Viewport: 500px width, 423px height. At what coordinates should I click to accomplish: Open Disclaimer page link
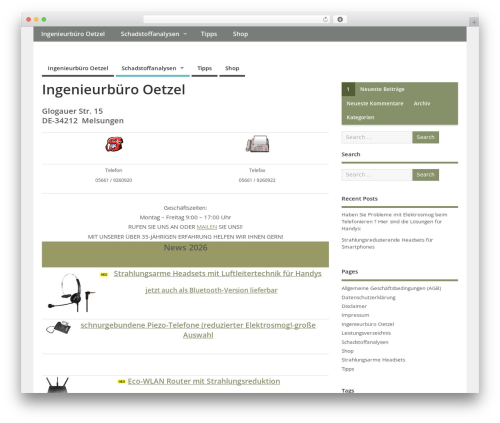coord(354,306)
